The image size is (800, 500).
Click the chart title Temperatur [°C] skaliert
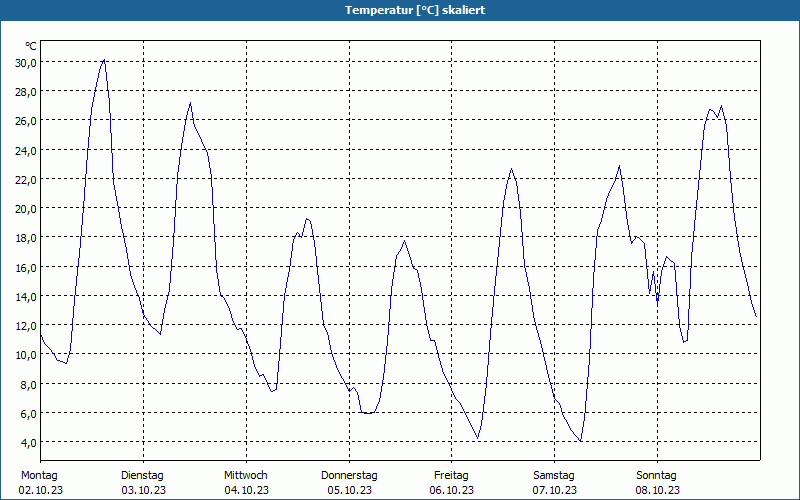tap(415, 10)
